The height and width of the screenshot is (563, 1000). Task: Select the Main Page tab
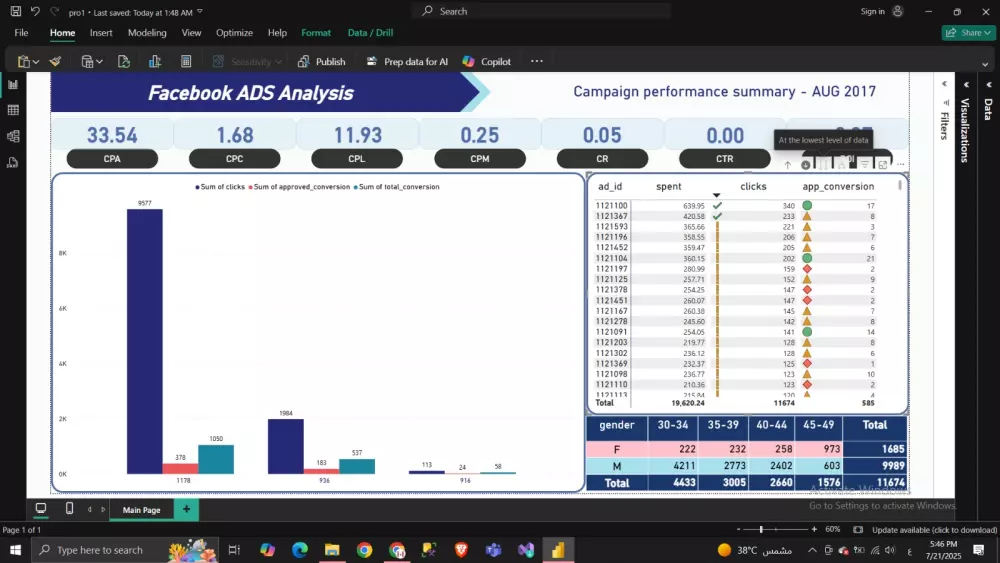142,509
